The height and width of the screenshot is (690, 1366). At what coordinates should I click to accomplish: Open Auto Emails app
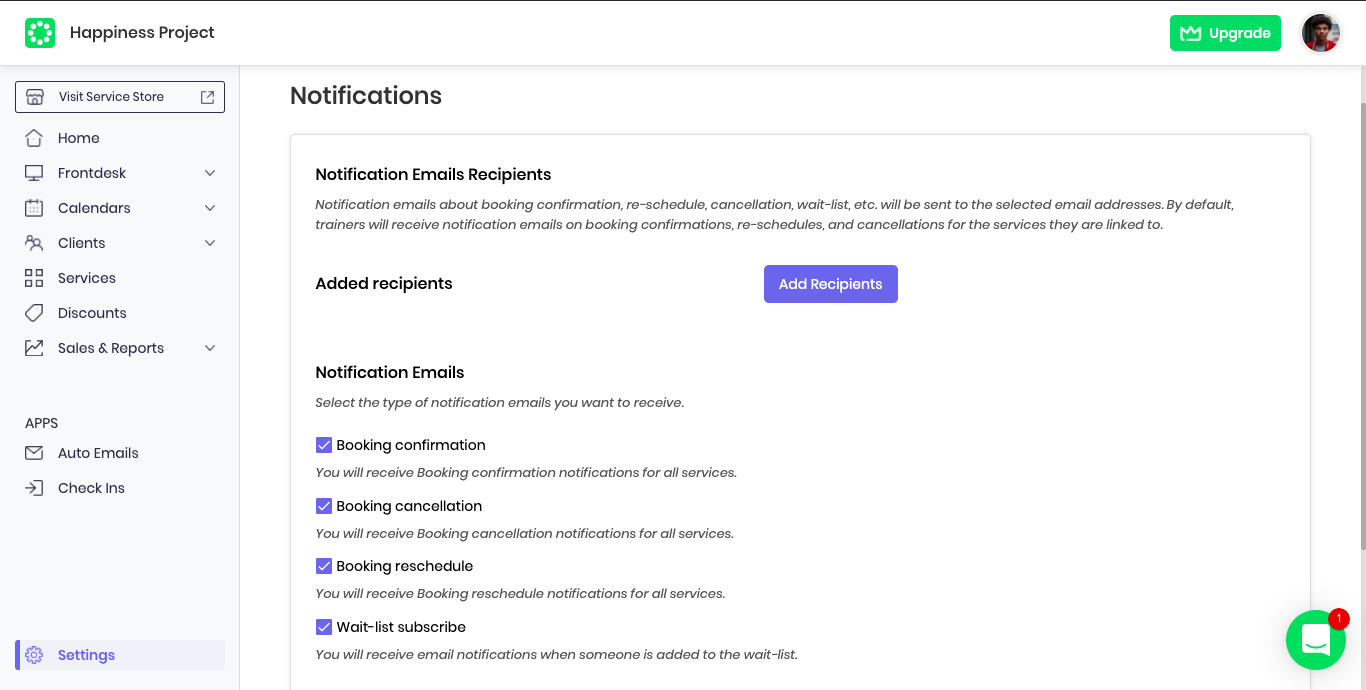120,453
